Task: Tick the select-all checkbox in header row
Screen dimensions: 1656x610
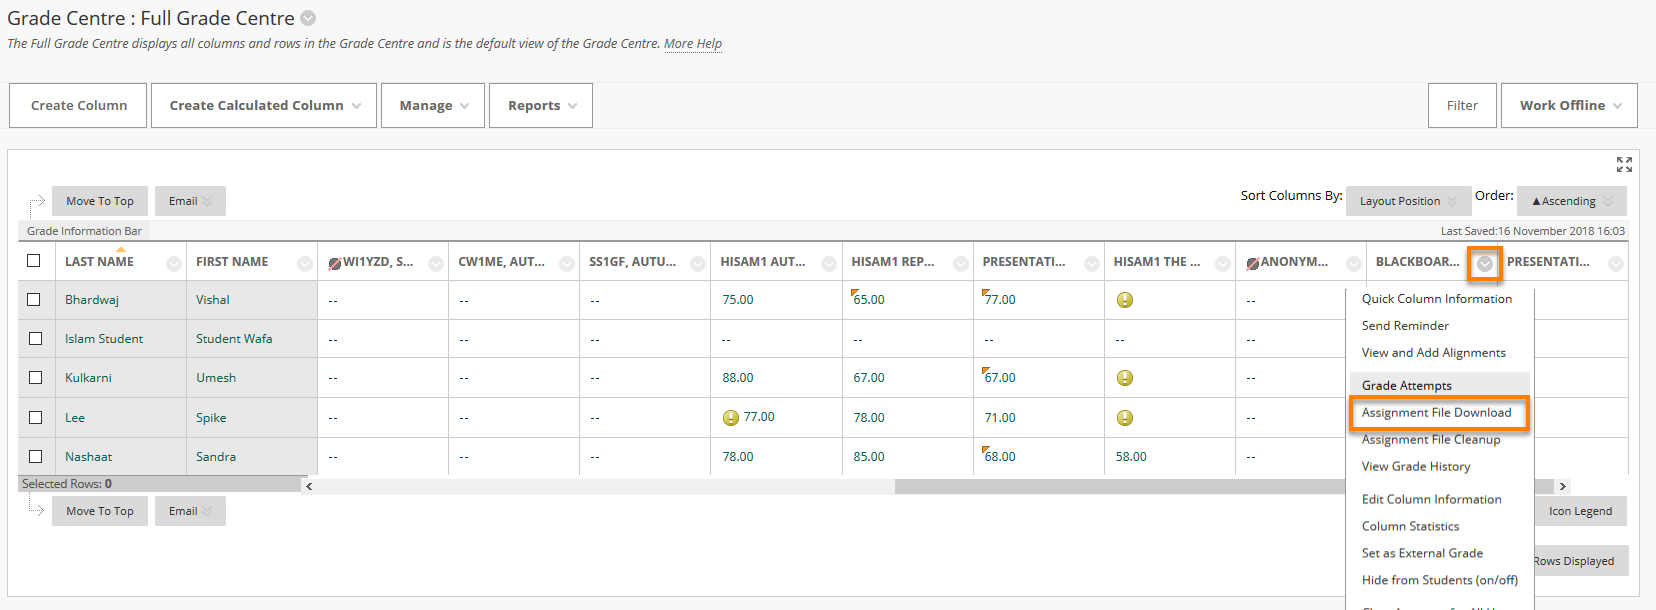Action: coord(34,260)
